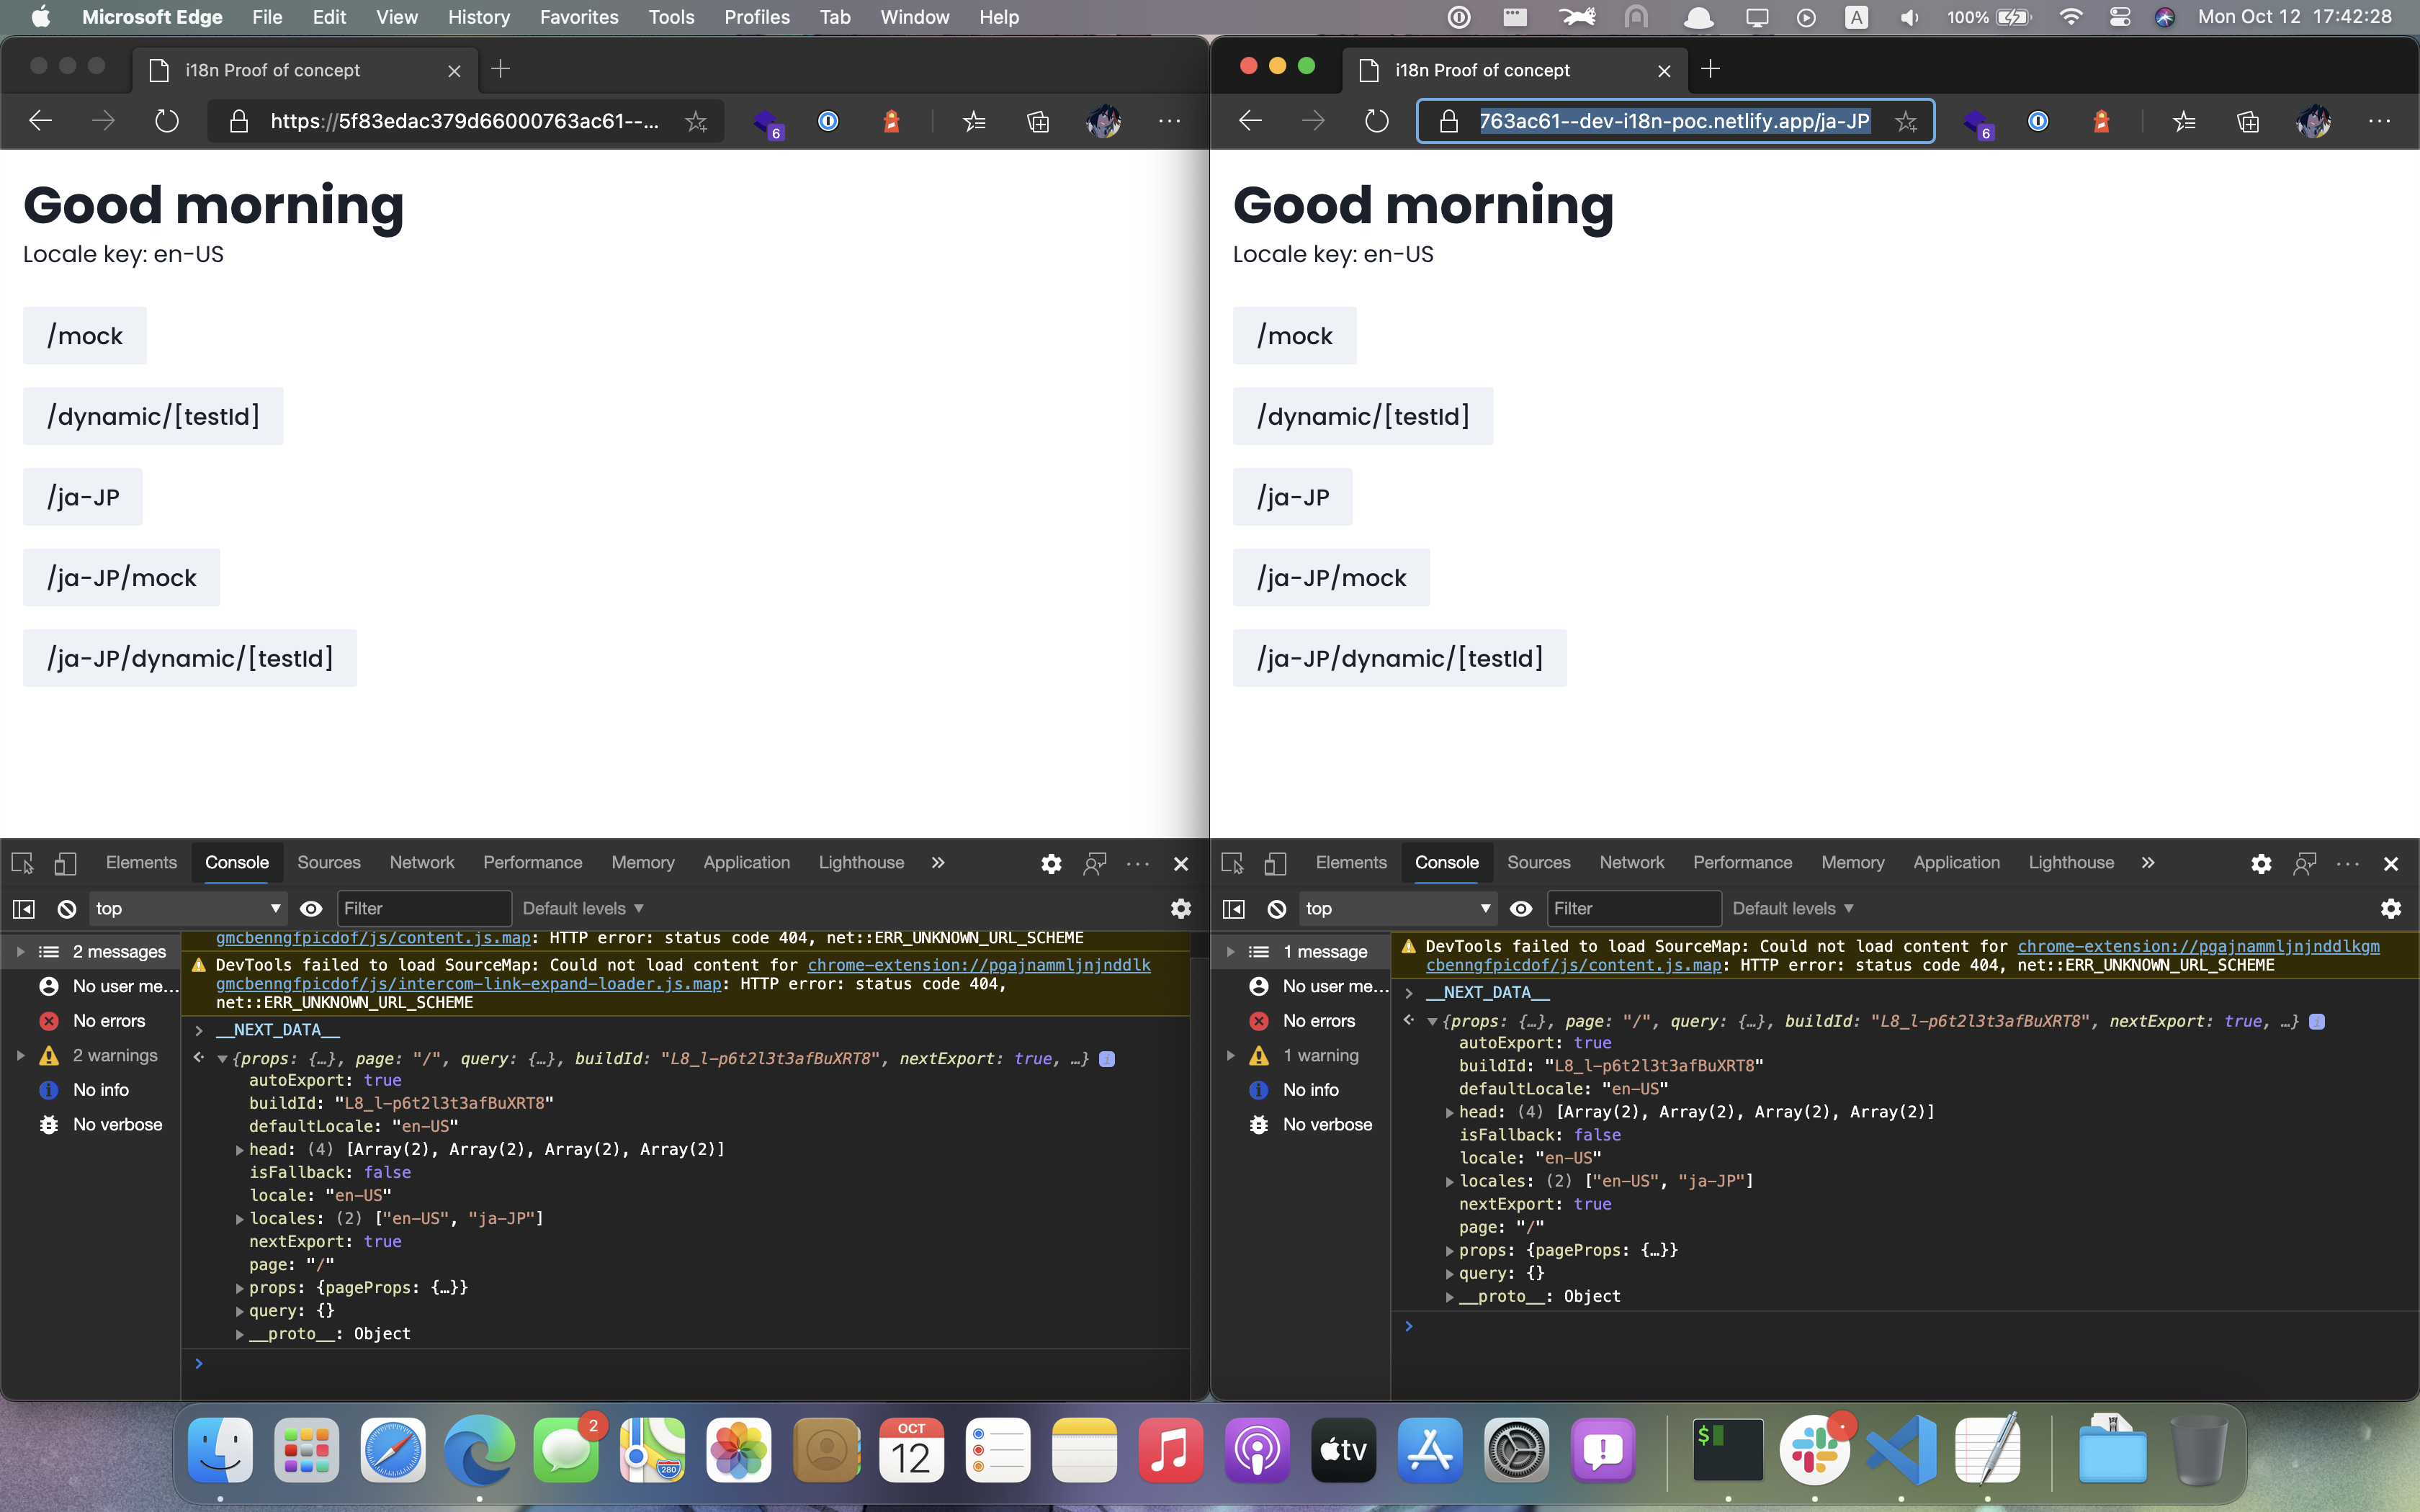Open Visual Studio Code from the dock
The height and width of the screenshot is (1512, 2420).
(1901, 1450)
